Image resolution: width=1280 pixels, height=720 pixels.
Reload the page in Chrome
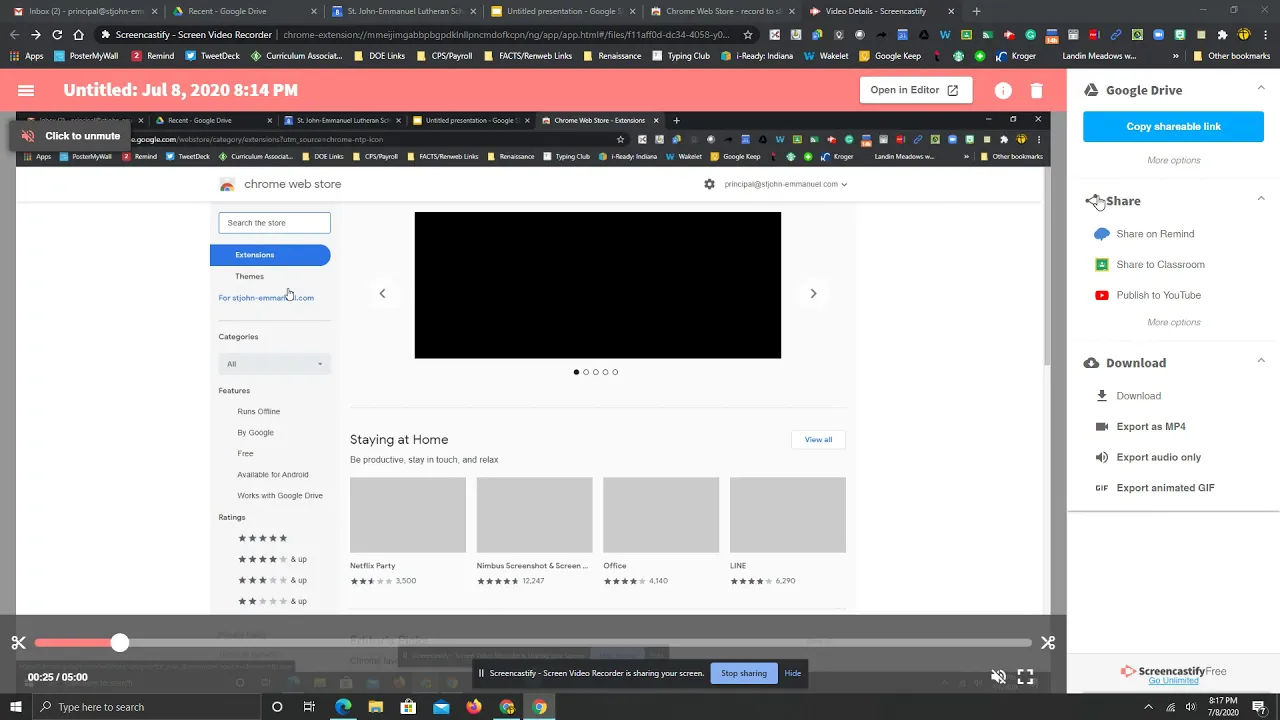coord(57,34)
